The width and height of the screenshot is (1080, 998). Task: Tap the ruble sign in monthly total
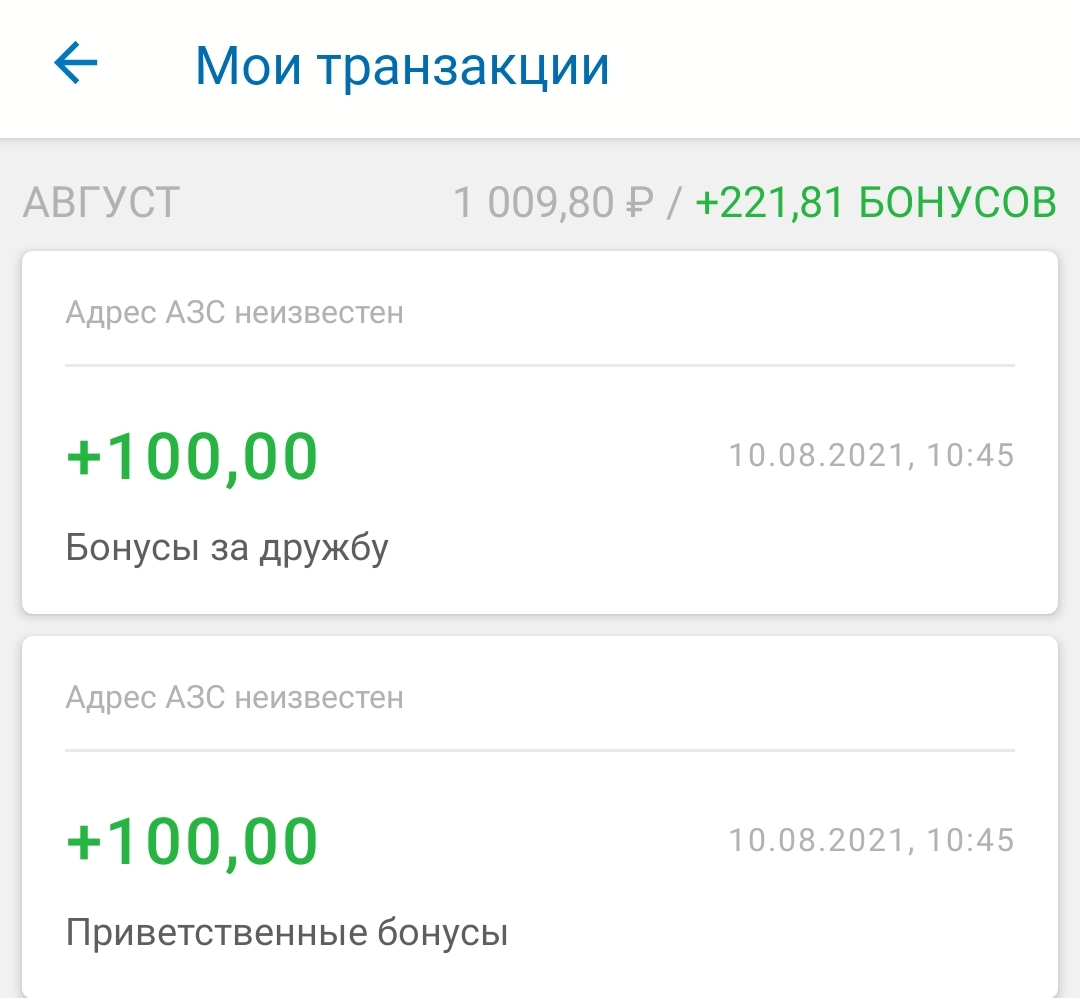point(640,203)
